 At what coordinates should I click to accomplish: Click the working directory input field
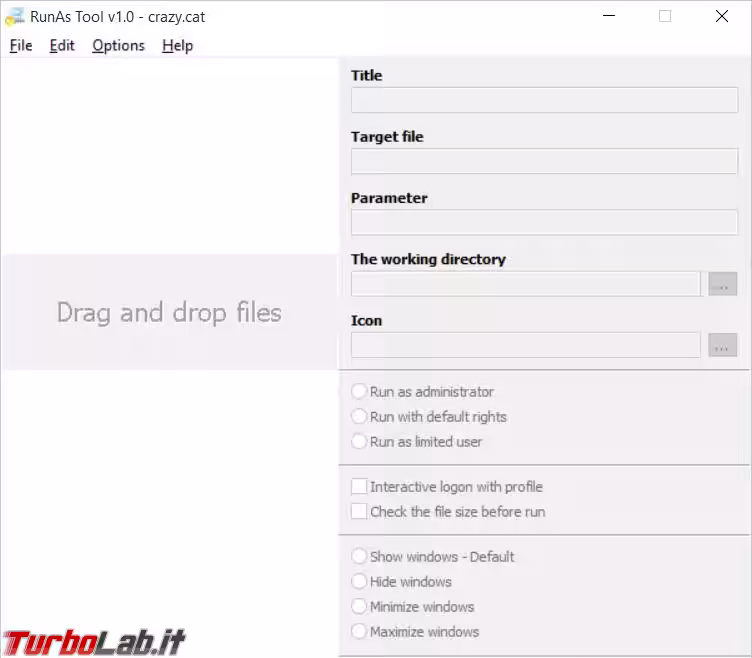pos(526,283)
